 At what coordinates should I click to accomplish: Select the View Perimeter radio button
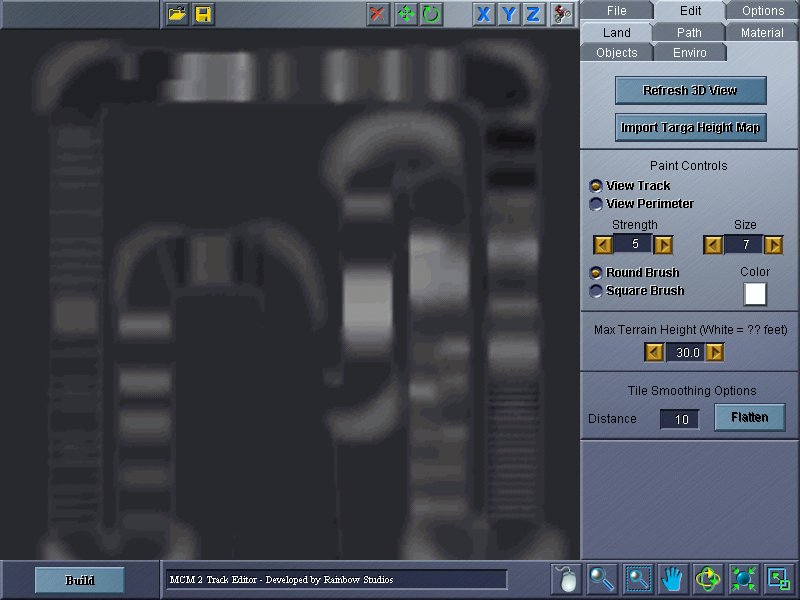(595, 204)
